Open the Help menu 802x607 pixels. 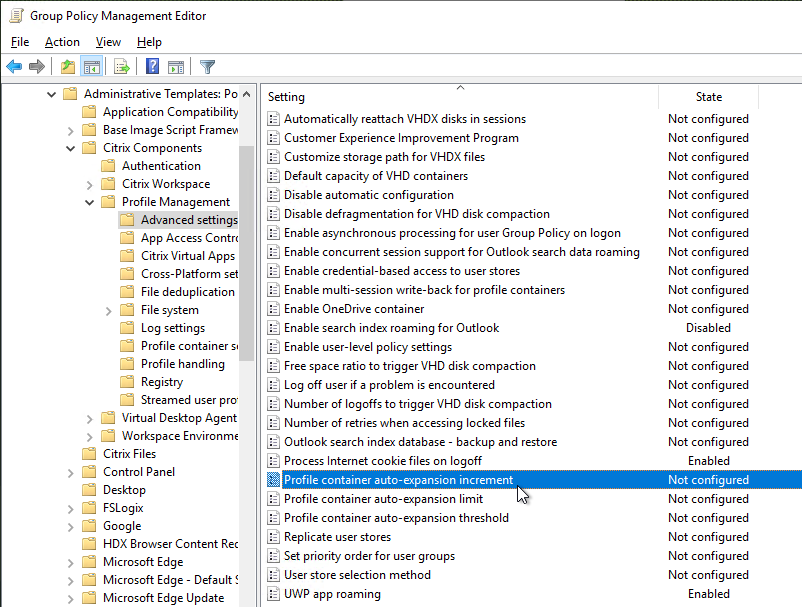[149, 42]
